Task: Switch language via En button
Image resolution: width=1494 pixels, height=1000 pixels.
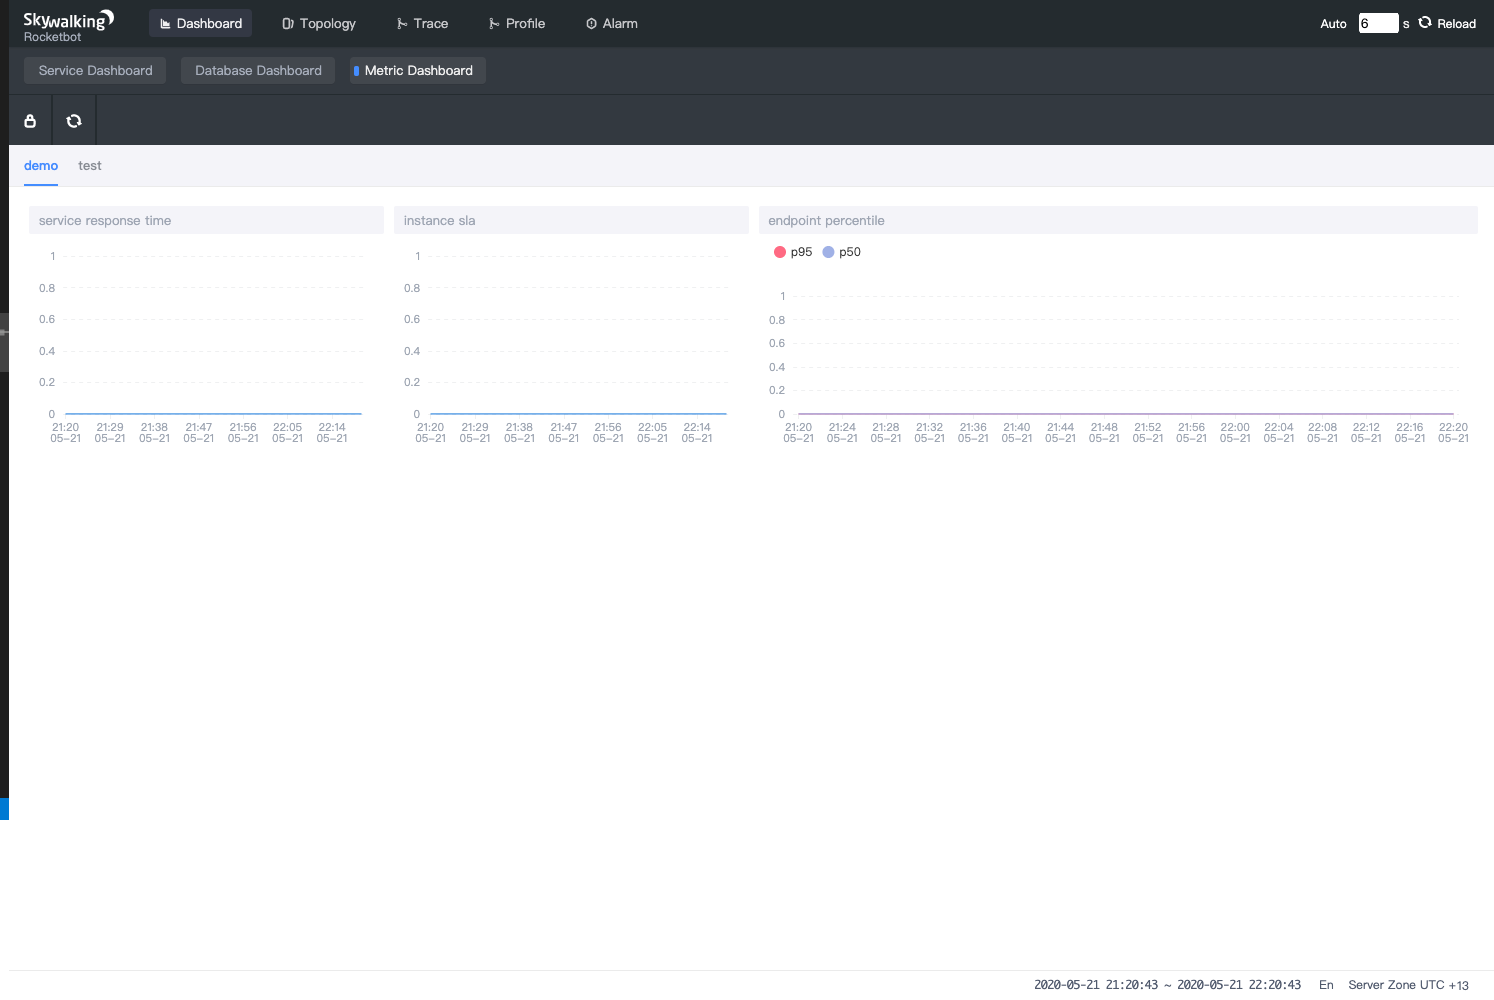Action: [x=1326, y=985]
